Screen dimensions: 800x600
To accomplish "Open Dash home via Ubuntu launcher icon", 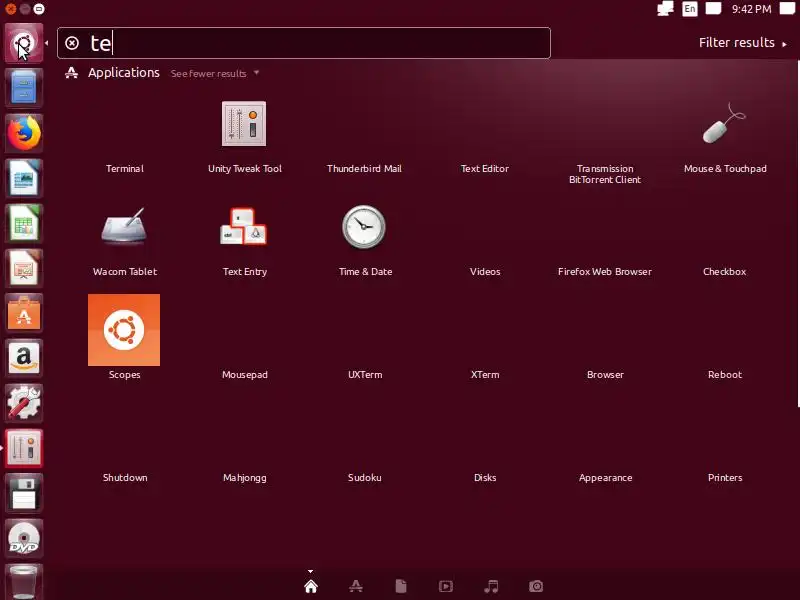I will point(24,43).
